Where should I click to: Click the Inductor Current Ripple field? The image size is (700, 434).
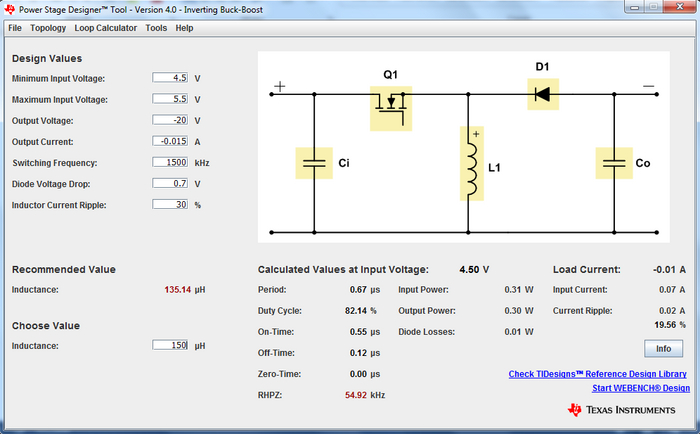(x=170, y=204)
